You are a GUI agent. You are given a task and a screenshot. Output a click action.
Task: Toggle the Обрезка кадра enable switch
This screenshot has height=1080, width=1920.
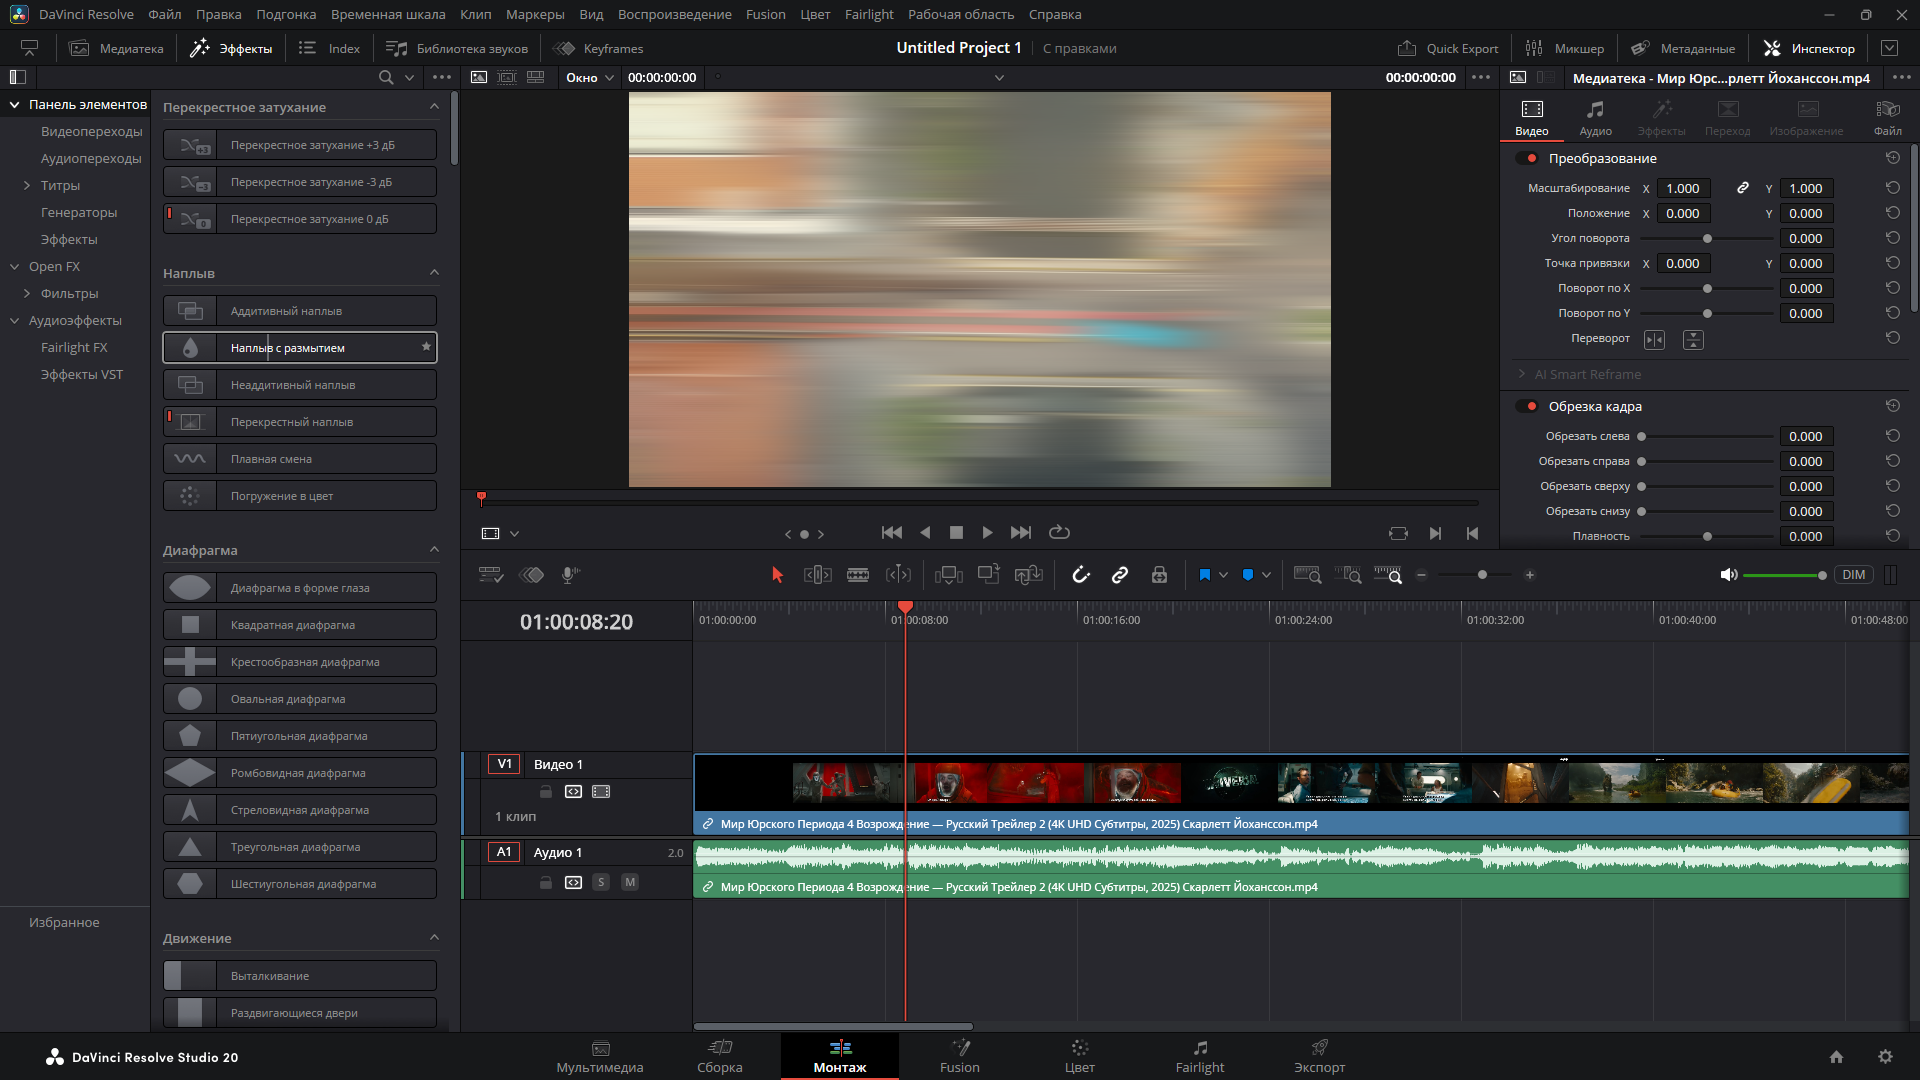[x=1528, y=407]
